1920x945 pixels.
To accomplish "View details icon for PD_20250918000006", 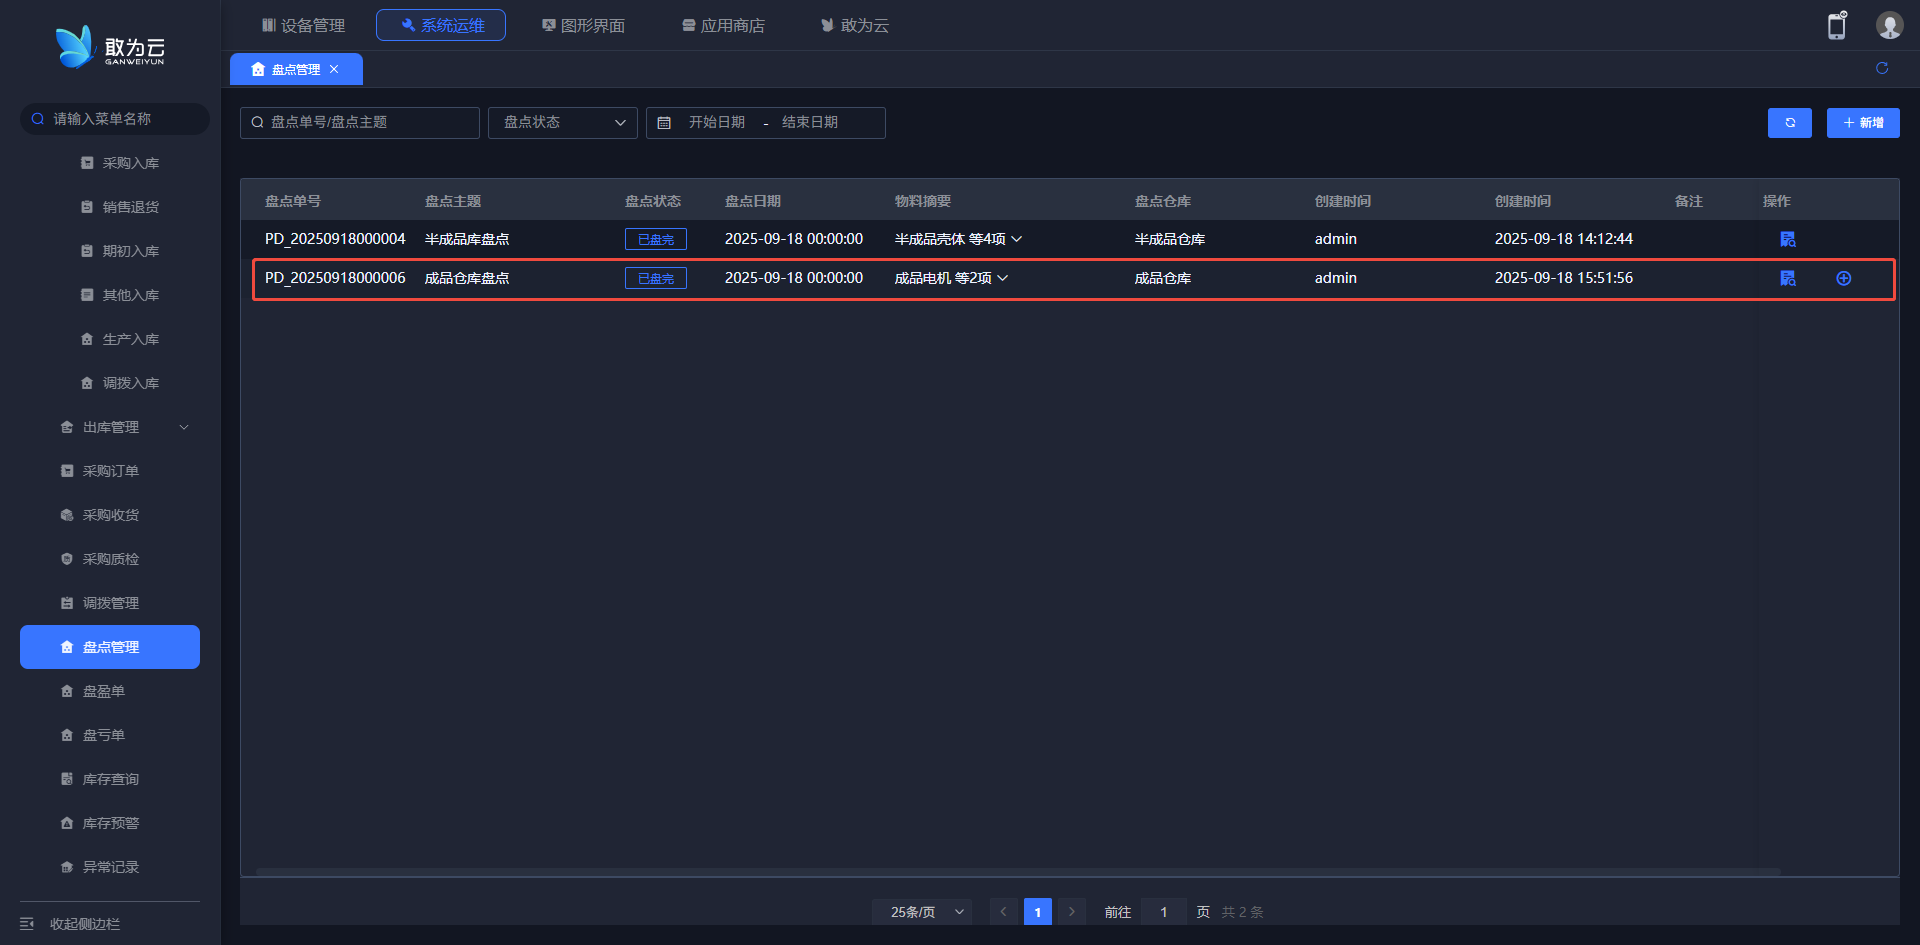I will coord(1788,278).
